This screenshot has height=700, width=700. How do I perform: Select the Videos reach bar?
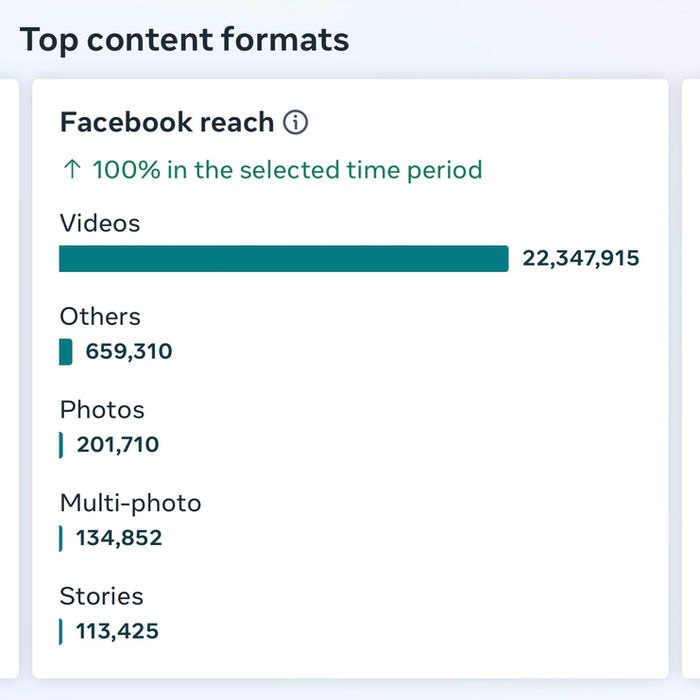tap(283, 258)
